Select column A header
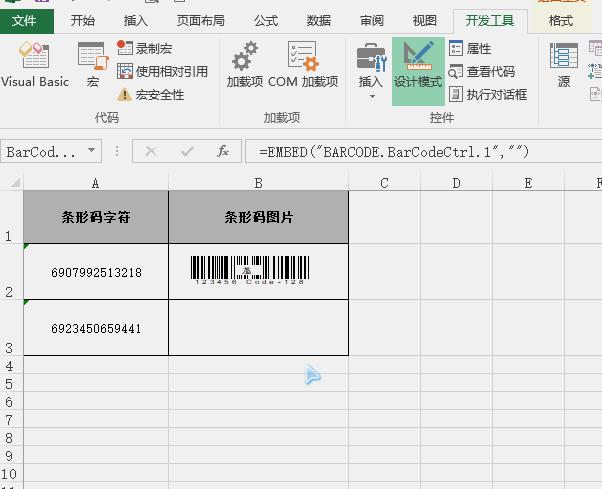Image resolution: width=602 pixels, height=489 pixels. tap(96, 183)
